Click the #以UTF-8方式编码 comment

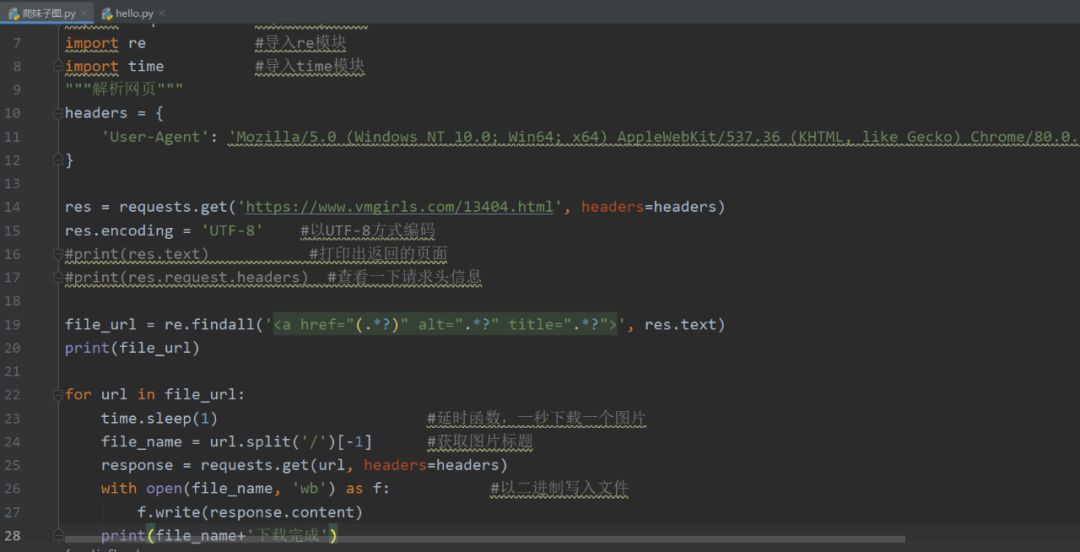(368, 231)
